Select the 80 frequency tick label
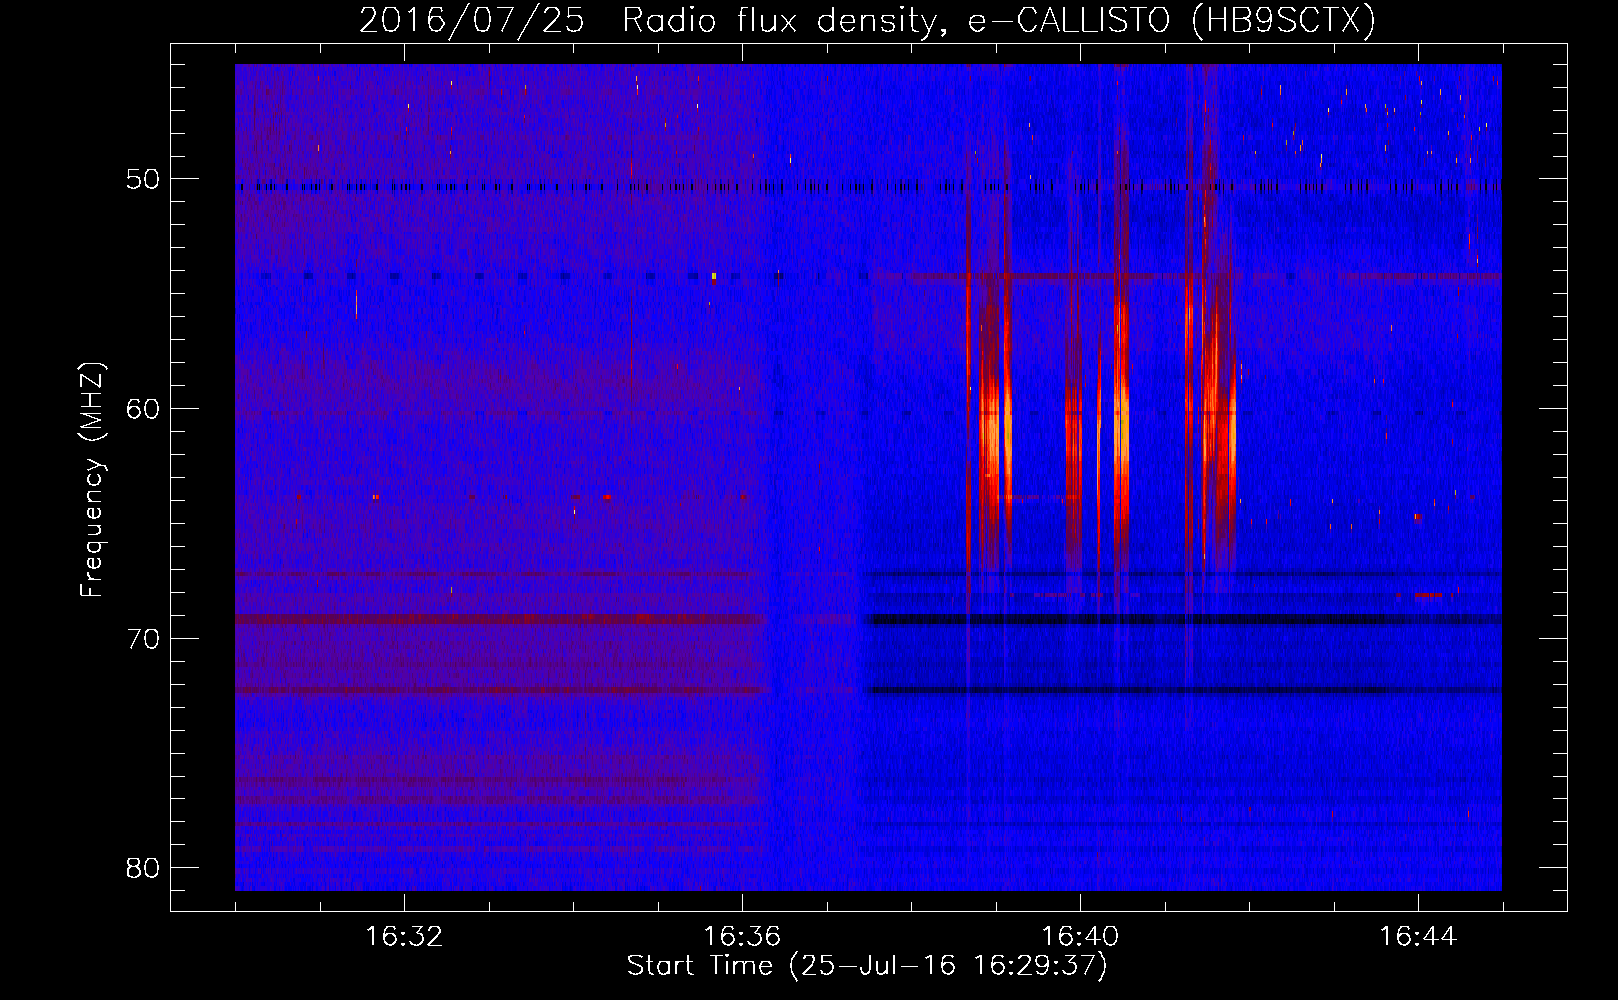The height and width of the screenshot is (1000, 1618). click(x=143, y=868)
